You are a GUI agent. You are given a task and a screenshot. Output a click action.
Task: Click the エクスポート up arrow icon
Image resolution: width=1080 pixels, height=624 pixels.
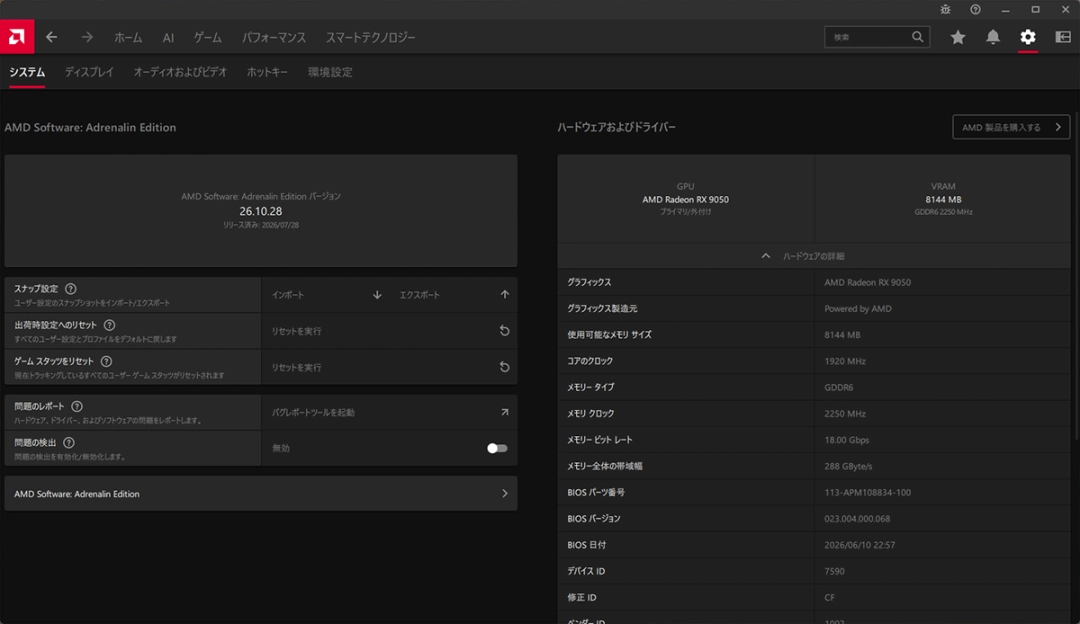[x=505, y=295]
